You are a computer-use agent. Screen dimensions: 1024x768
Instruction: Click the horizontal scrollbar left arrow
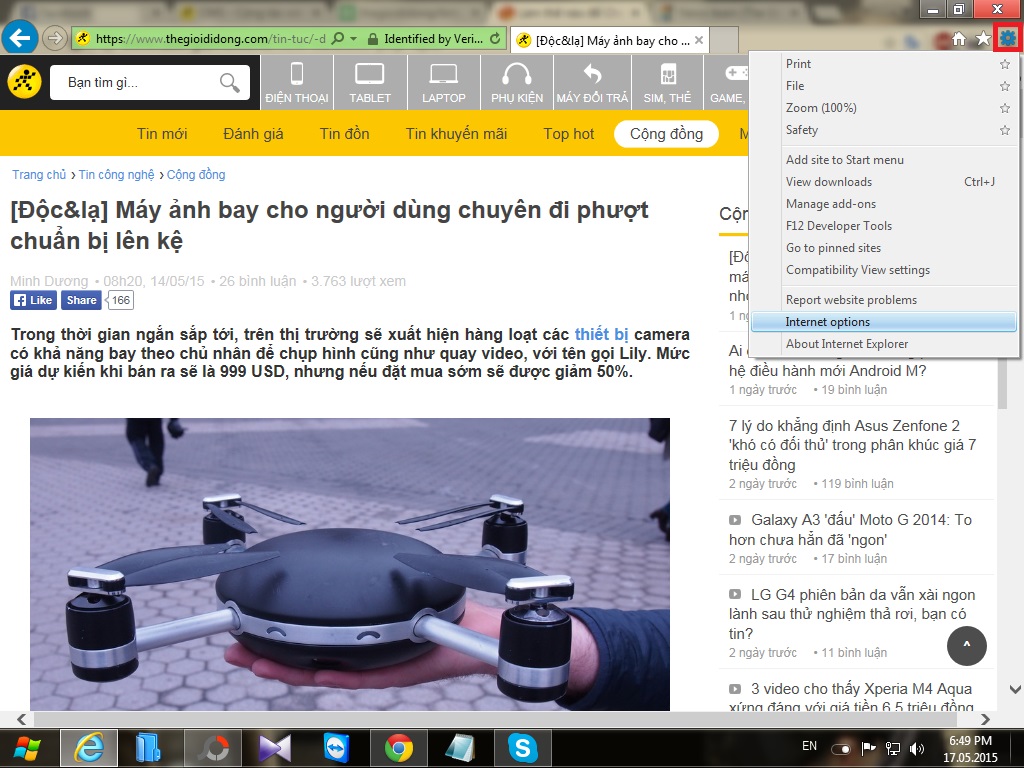tap(22, 719)
